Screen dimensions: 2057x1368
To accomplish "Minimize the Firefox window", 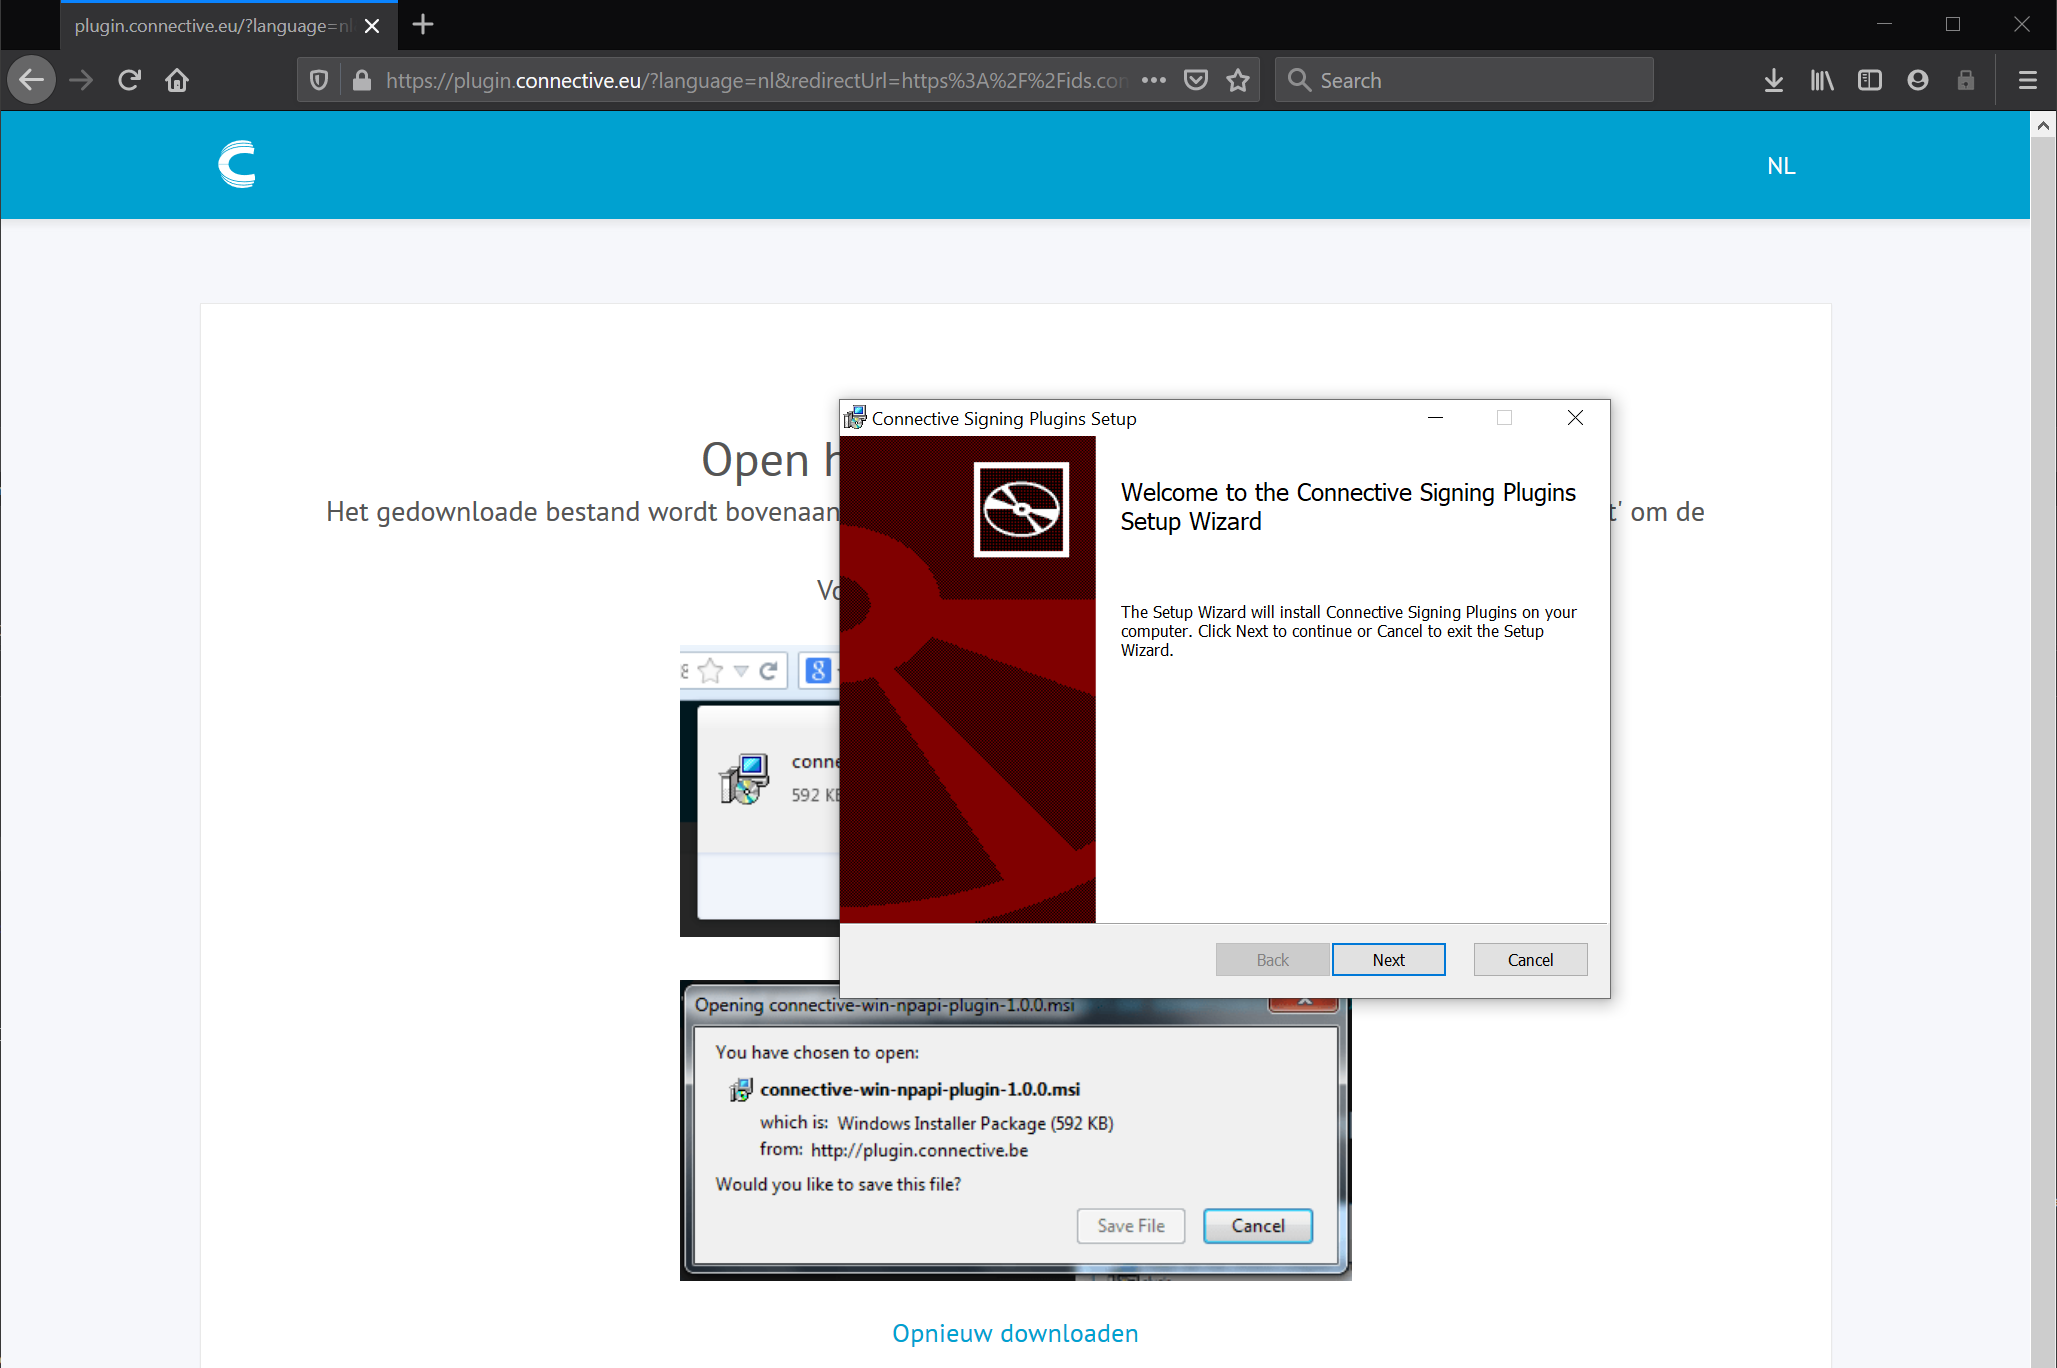I will (x=1884, y=24).
